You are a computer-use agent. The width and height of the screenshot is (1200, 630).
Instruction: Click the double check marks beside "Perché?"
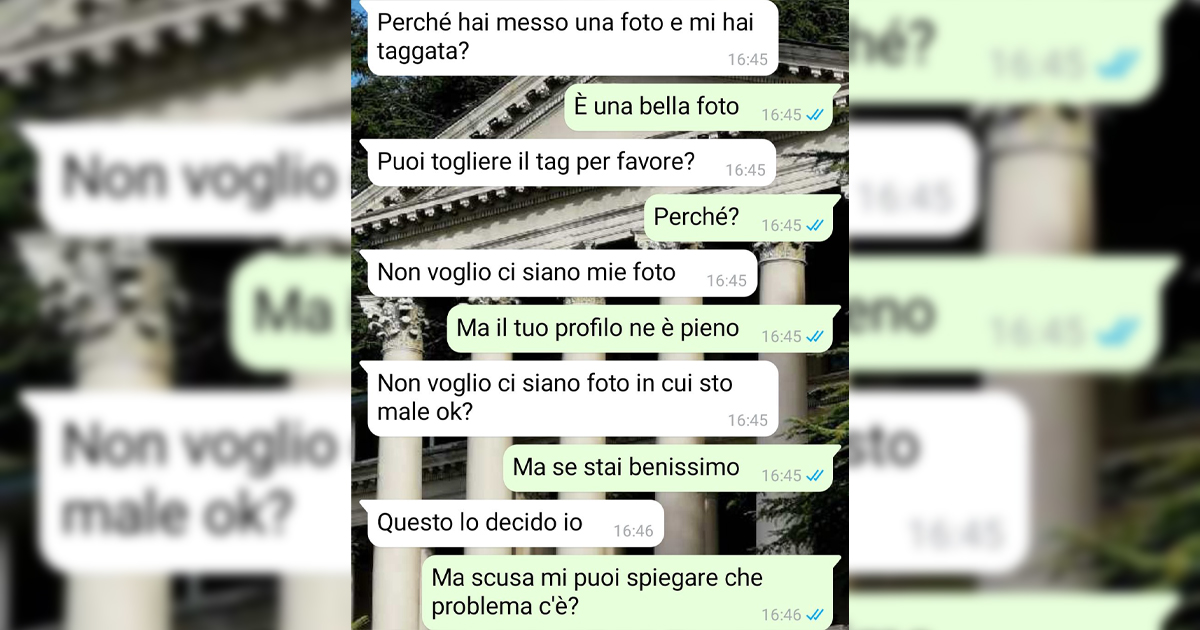(816, 226)
